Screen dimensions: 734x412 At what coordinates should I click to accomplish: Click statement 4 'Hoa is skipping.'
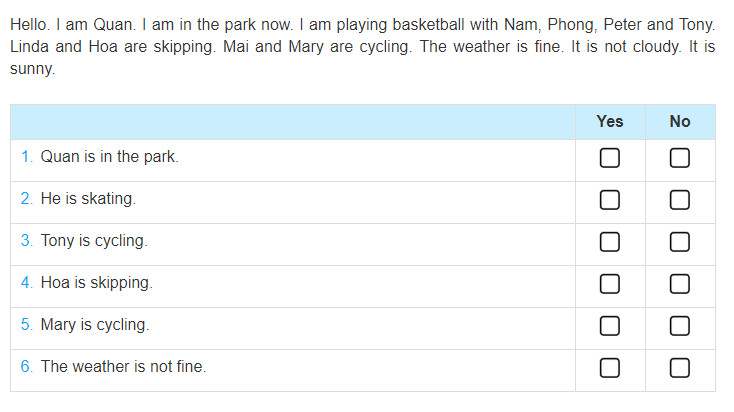(x=97, y=283)
